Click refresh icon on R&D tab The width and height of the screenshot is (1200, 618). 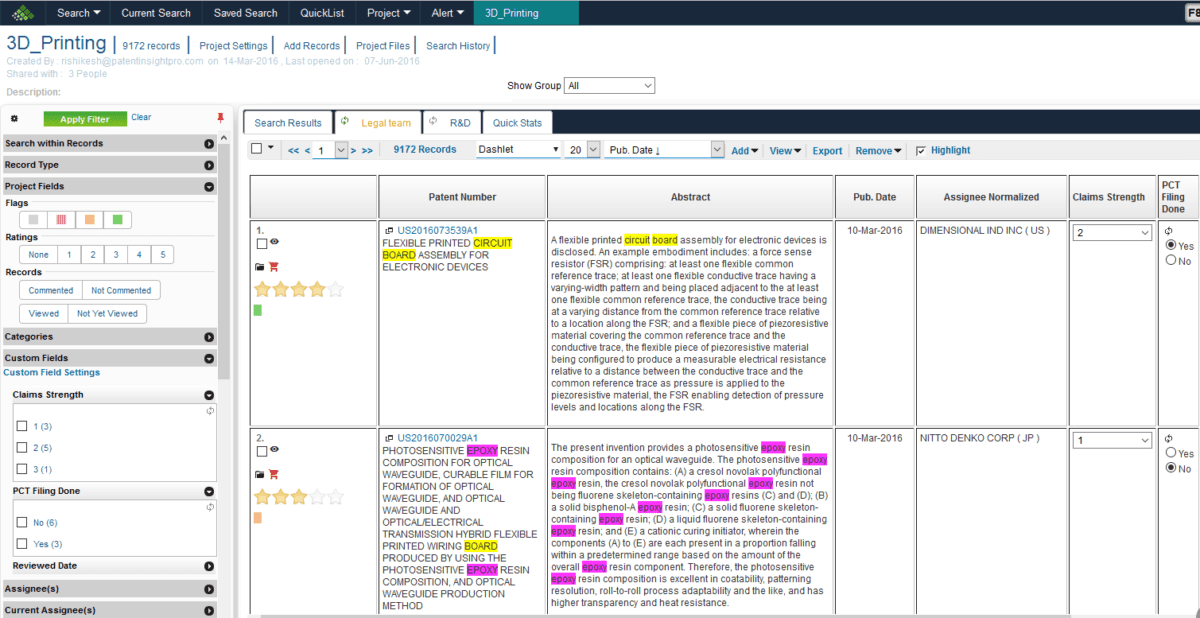coord(434,121)
